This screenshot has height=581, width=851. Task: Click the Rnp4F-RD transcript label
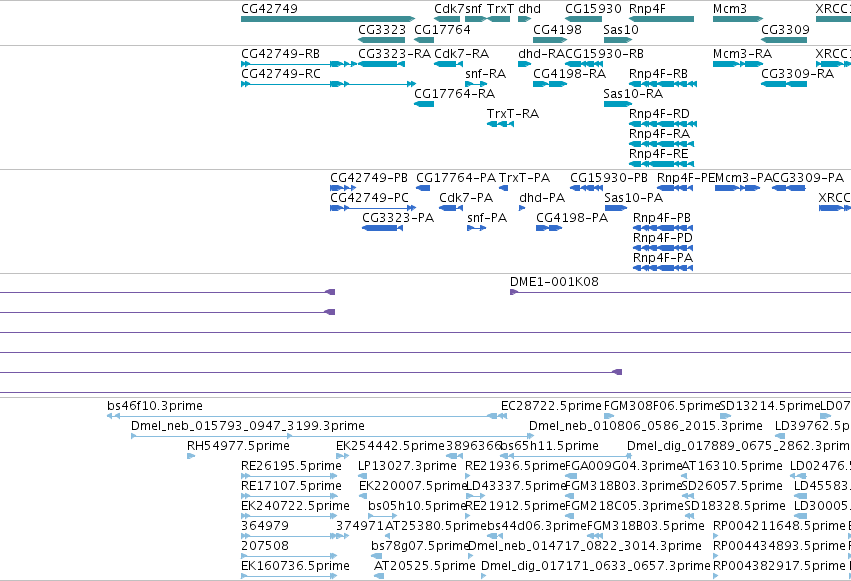click(659, 114)
